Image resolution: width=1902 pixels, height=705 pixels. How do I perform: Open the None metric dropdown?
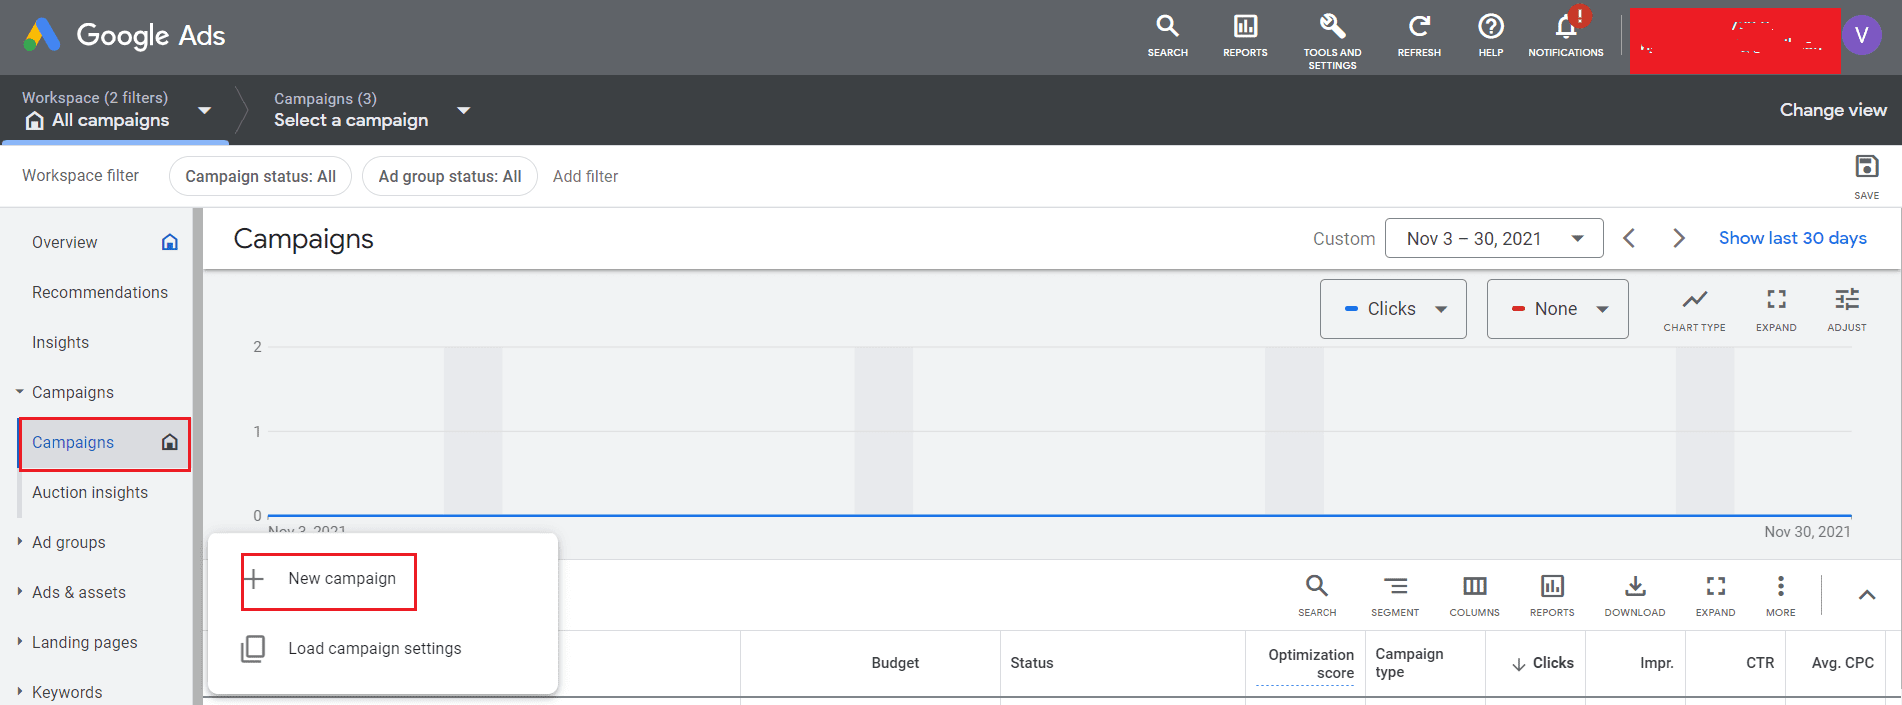point(1558,309)
